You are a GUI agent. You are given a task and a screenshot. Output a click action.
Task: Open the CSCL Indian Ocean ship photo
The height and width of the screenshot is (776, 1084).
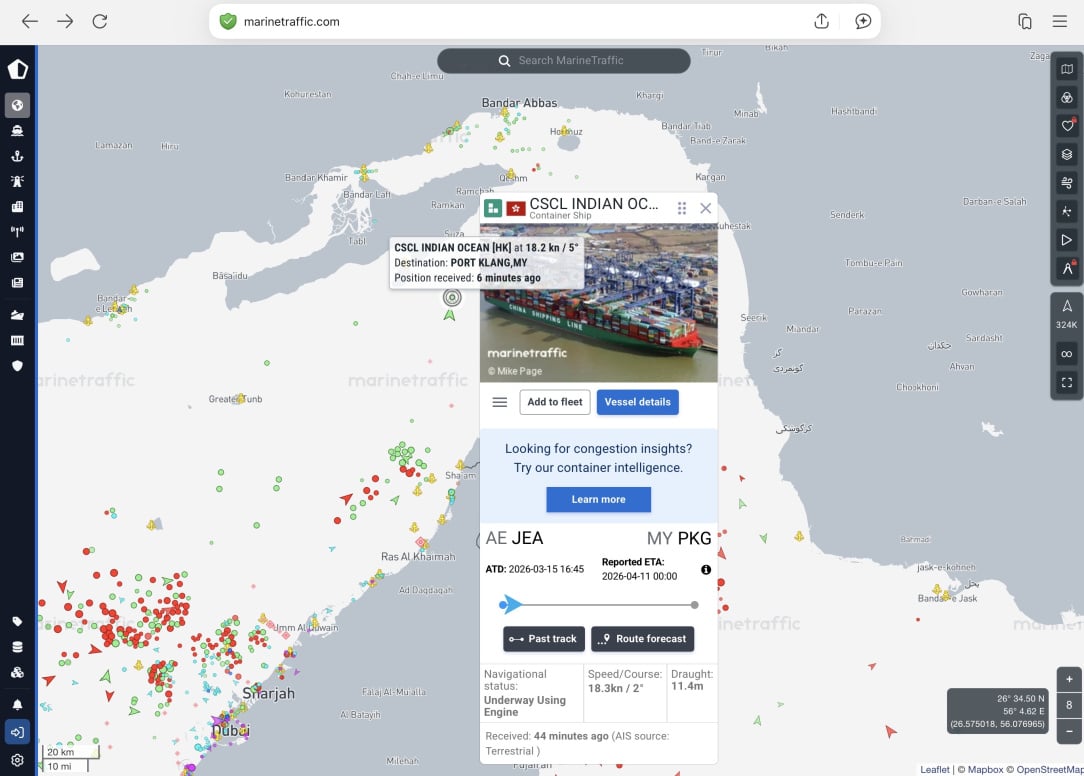[x=599, y=303]
